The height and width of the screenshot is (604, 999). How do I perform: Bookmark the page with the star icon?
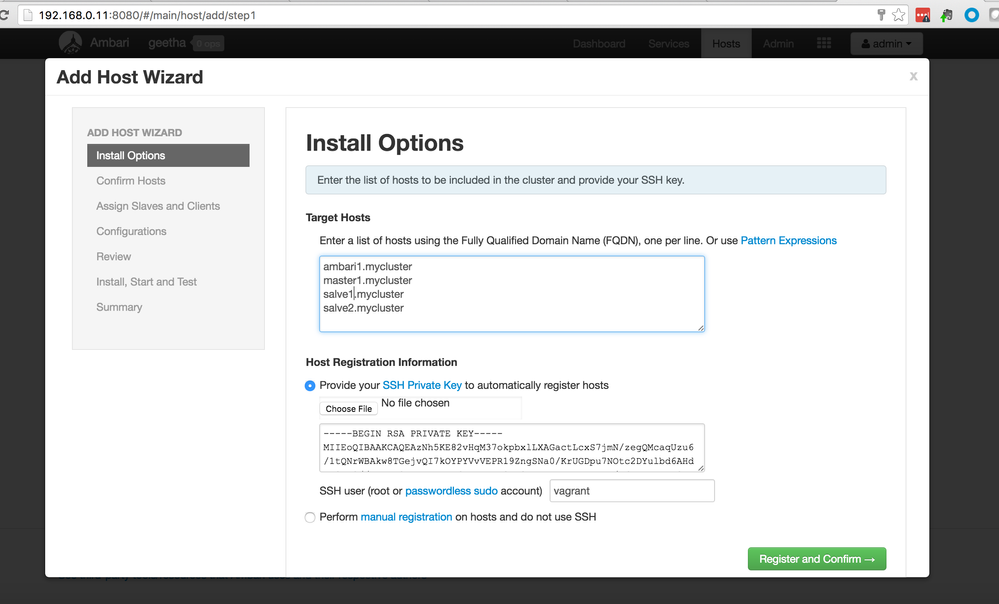click(x=898, y=14)
